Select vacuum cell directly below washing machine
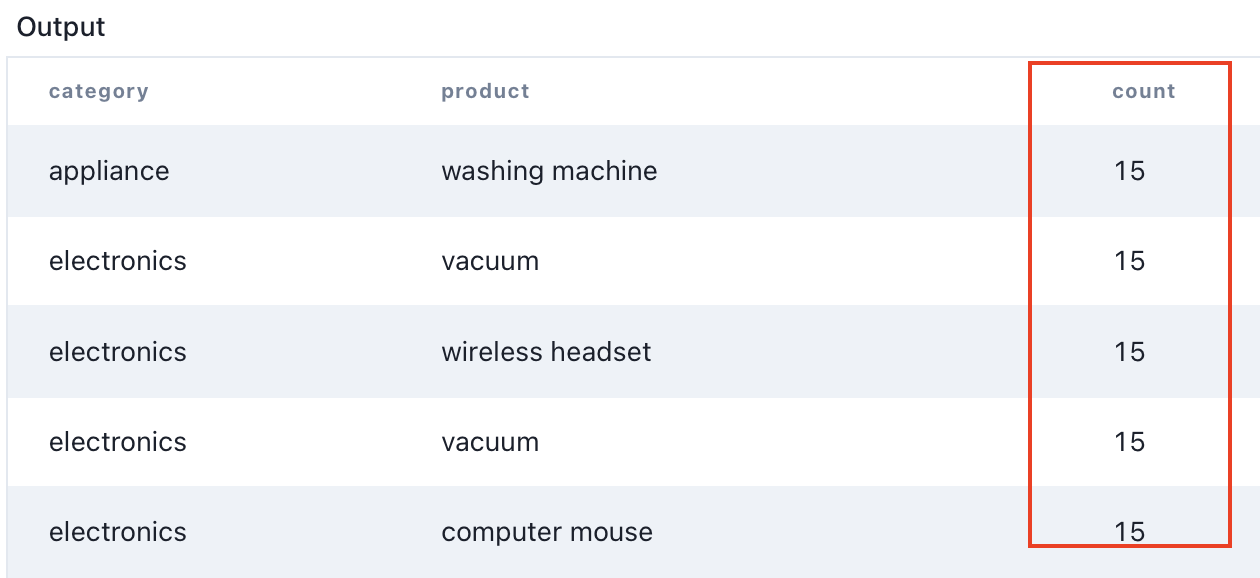This screenshot has width=1260, height=578. pyautogui.click(x=490, y=261)
